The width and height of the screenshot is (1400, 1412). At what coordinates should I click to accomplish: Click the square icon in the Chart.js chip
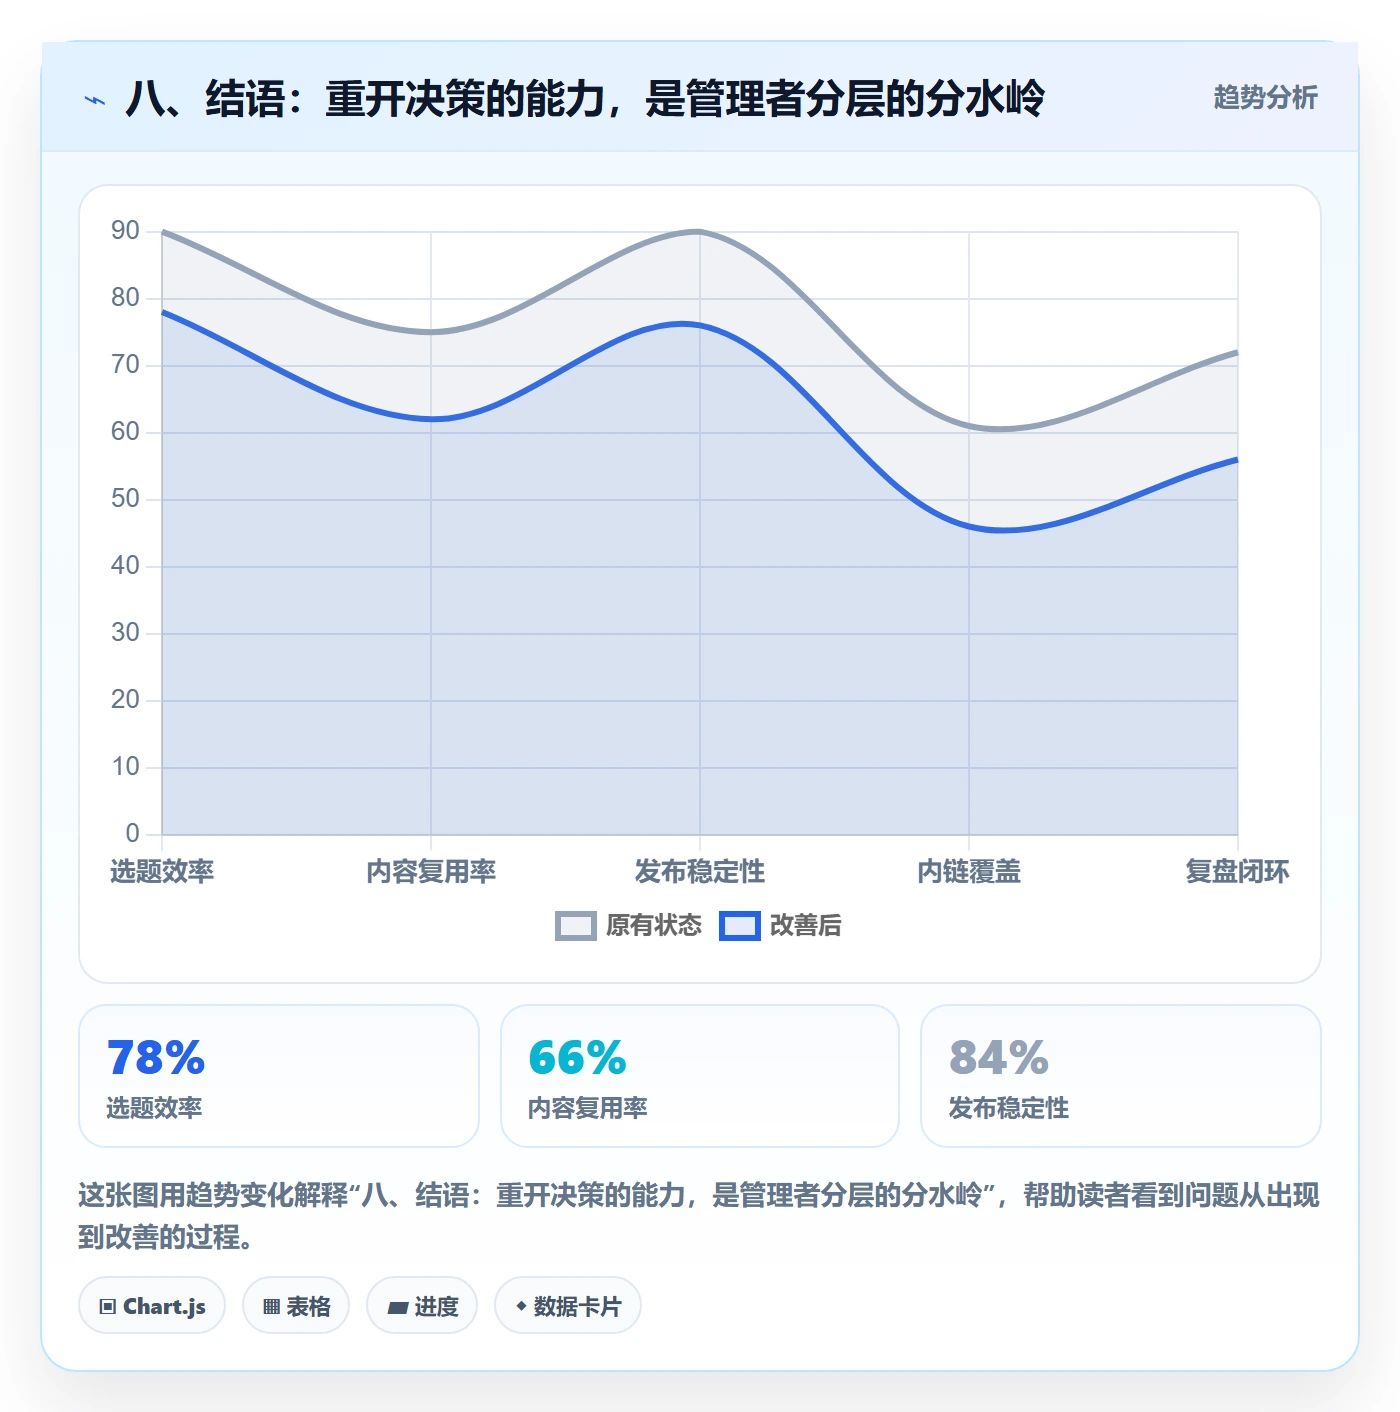coord(108,1306)
